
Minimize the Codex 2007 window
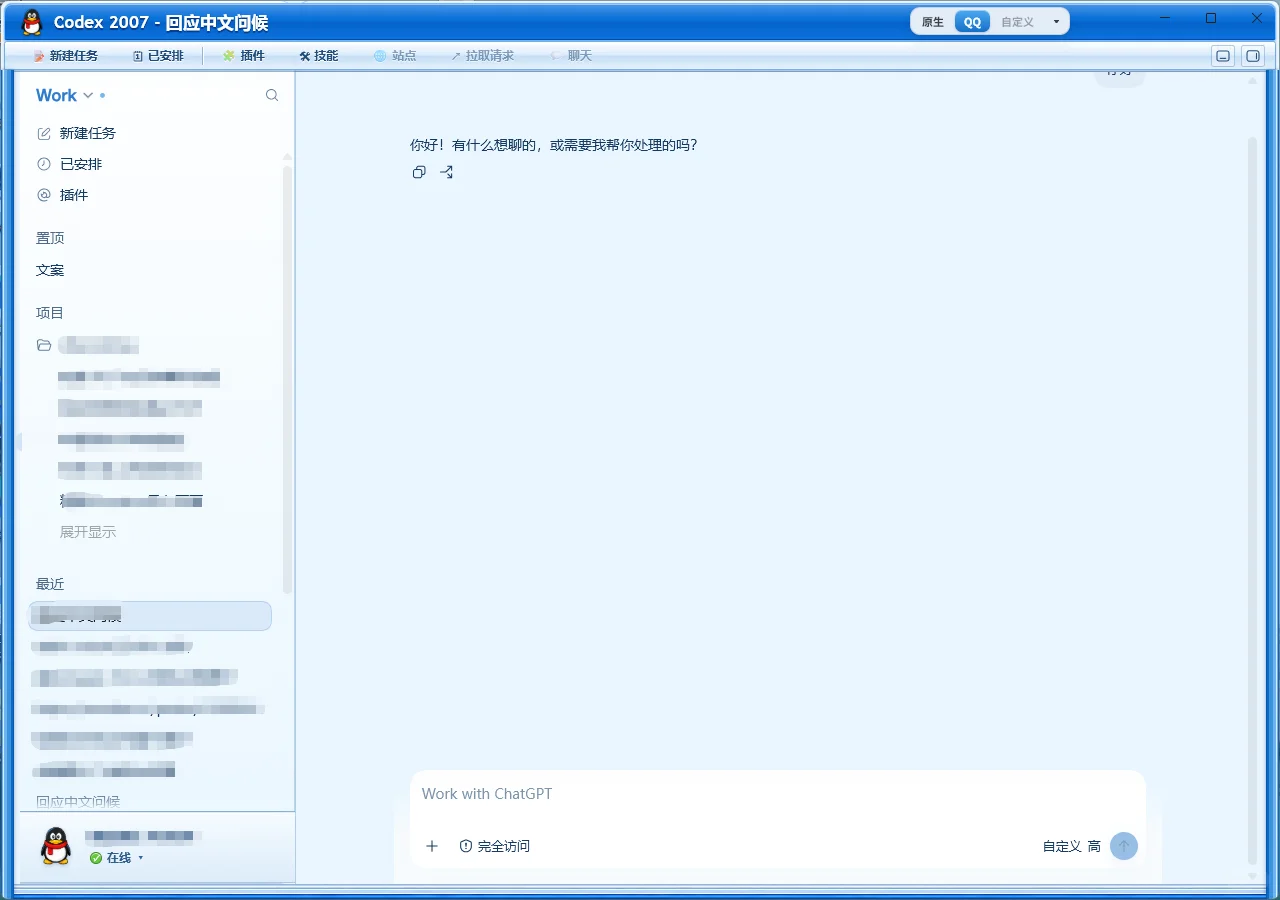pyautogui.click(x=1165, y=18)
